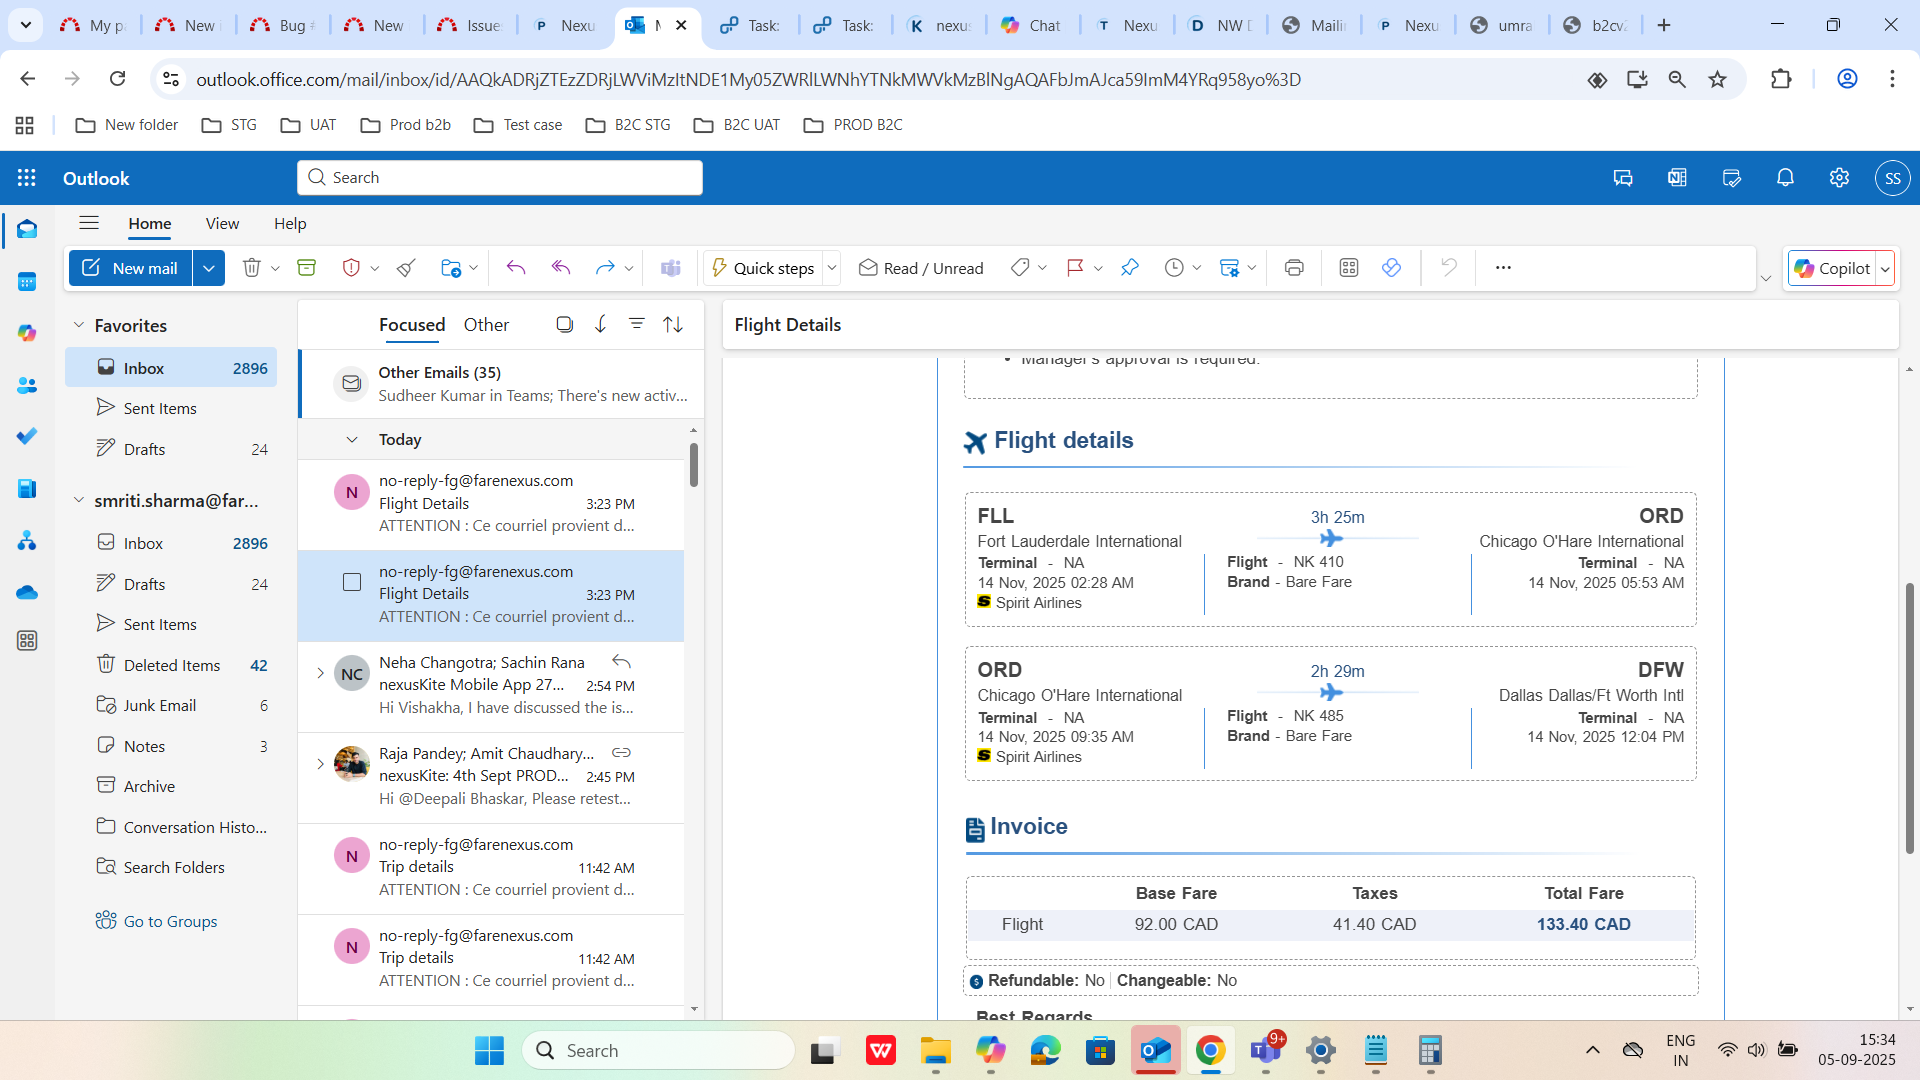Image resolution: width=1920 pixels, height=1080 pixels.
Task: Switch to the Other inbox tab
Action: 486,325
